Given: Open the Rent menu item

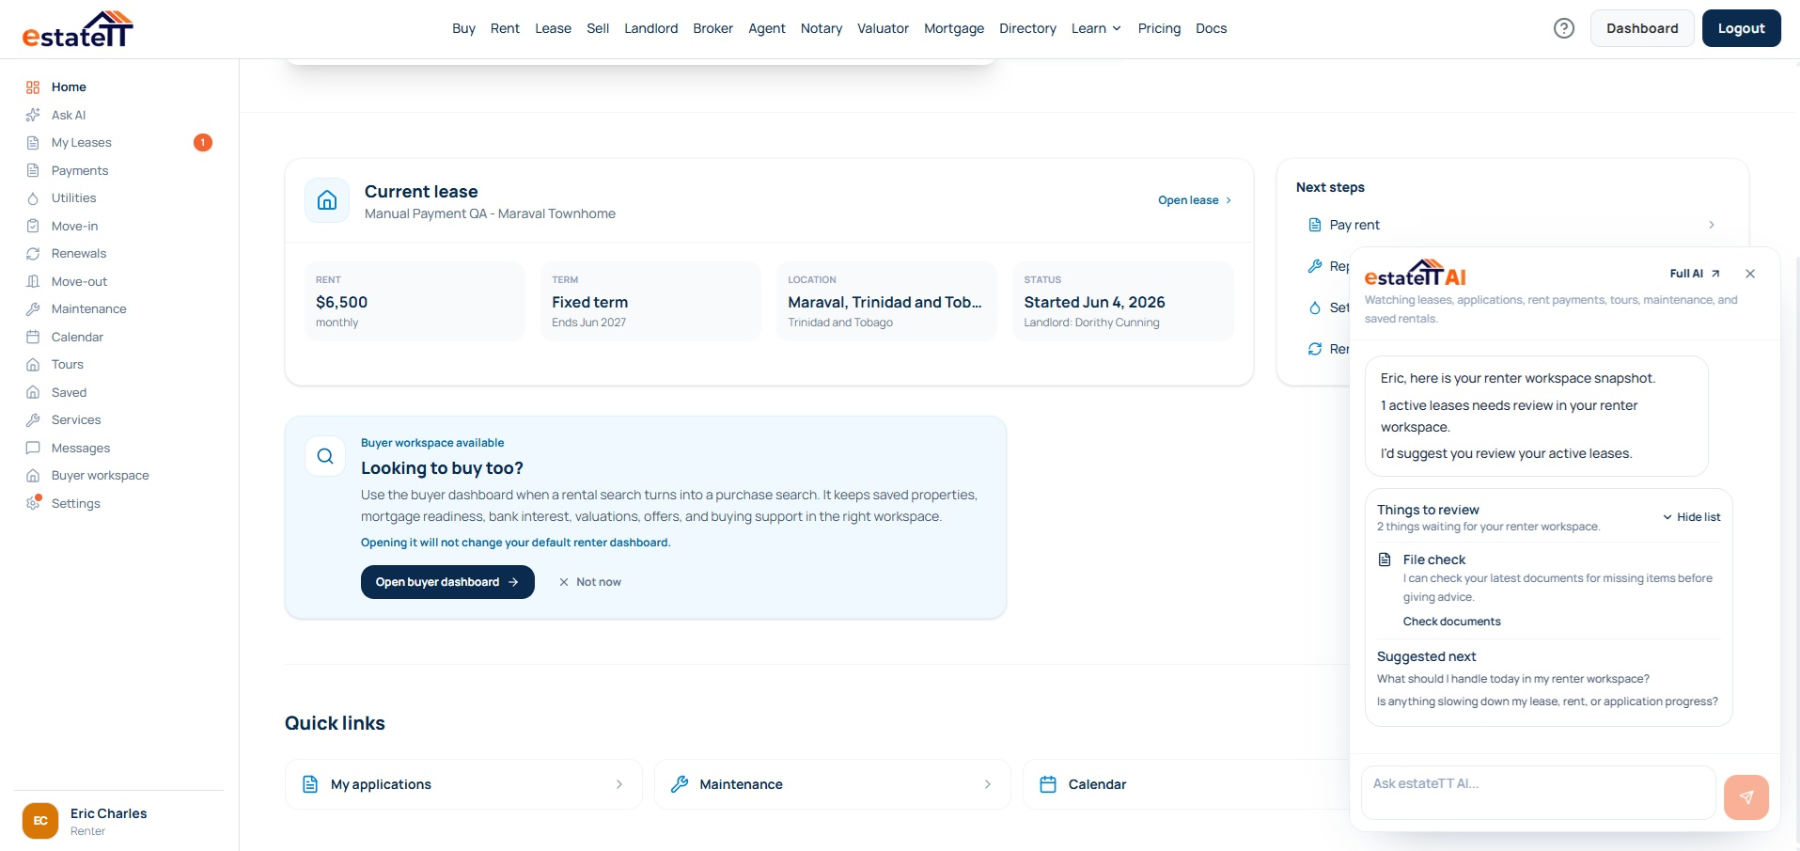Looking at the screenshot, I should tap(505, 28).
